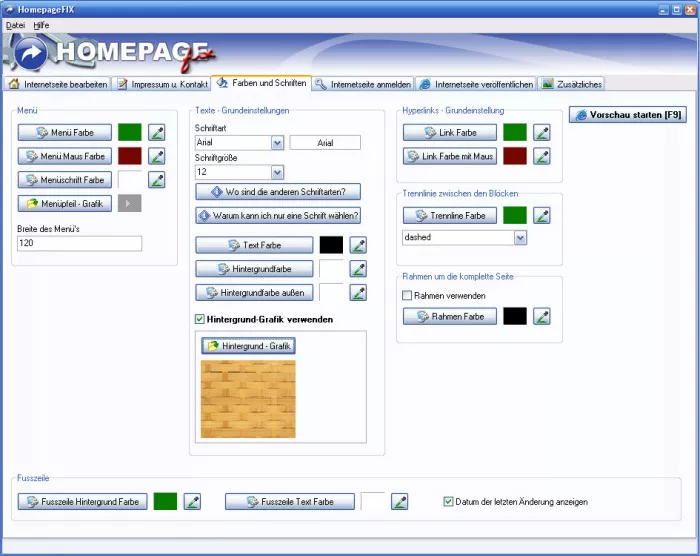This screenshot has width=700, height=556.
Task: Open the dashed line style dropdown
Action: pos(520,238)
